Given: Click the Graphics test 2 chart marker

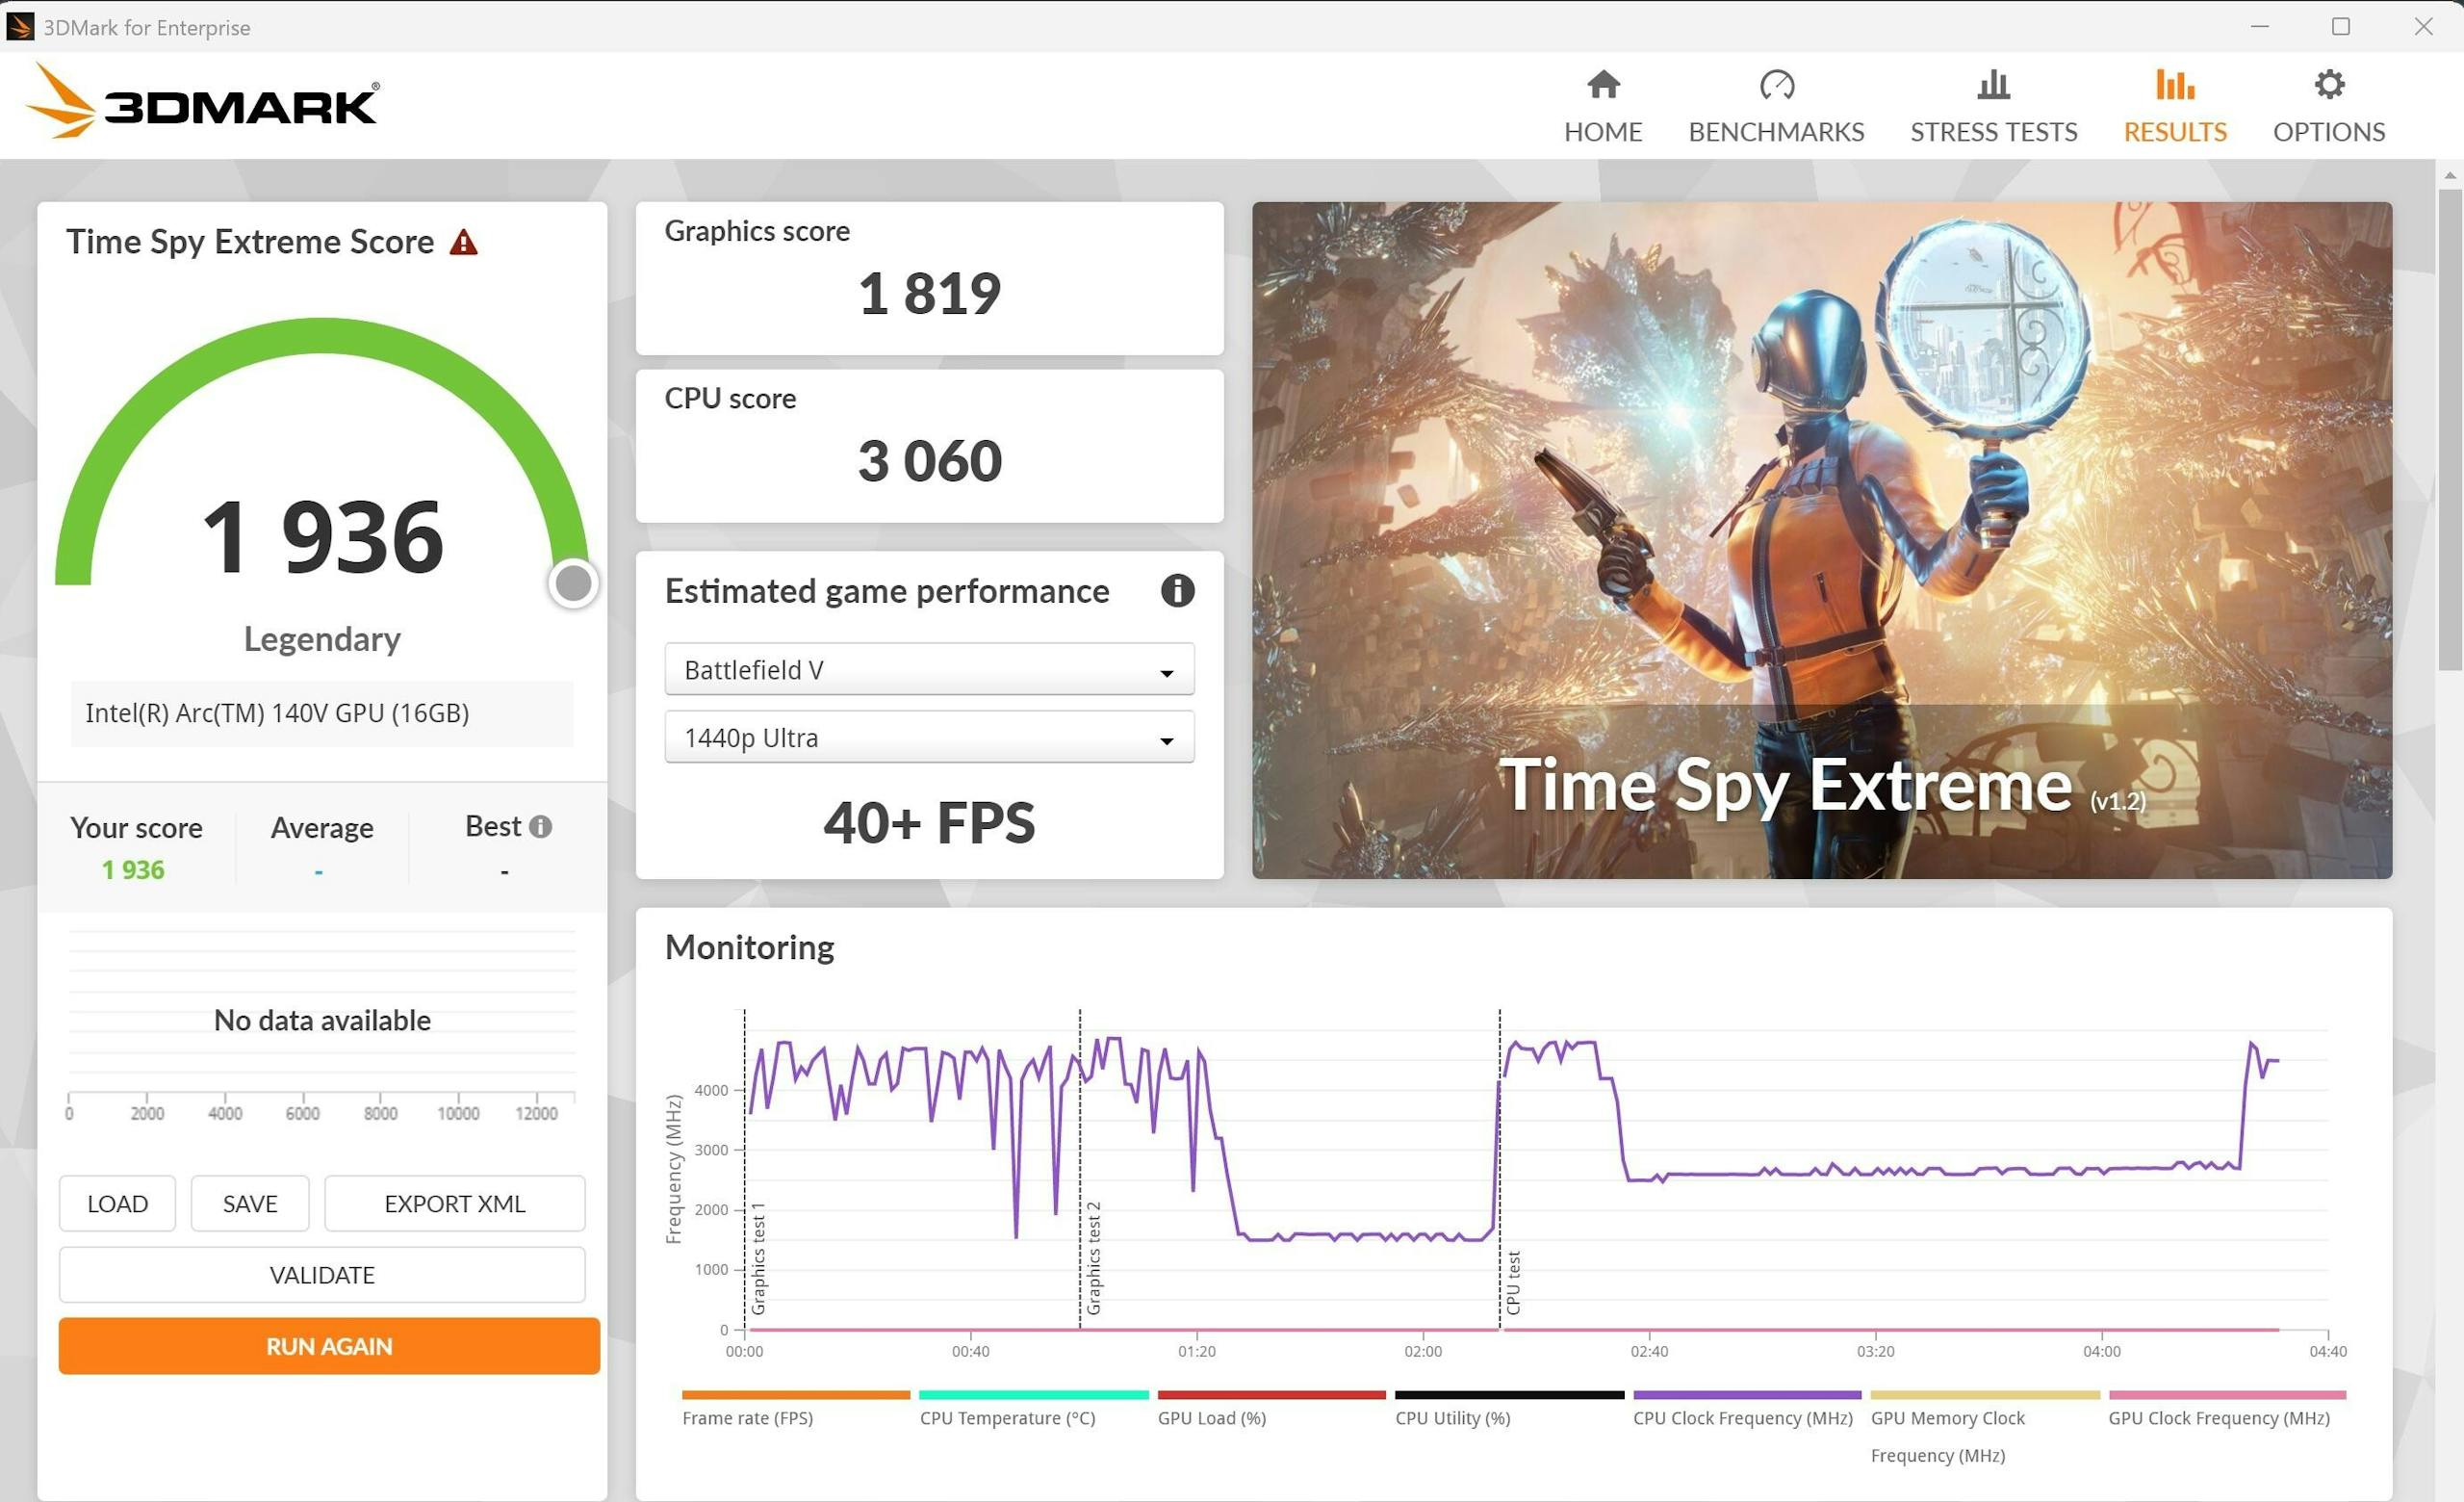Looking at the screenshot, I should [1093, 1258].
